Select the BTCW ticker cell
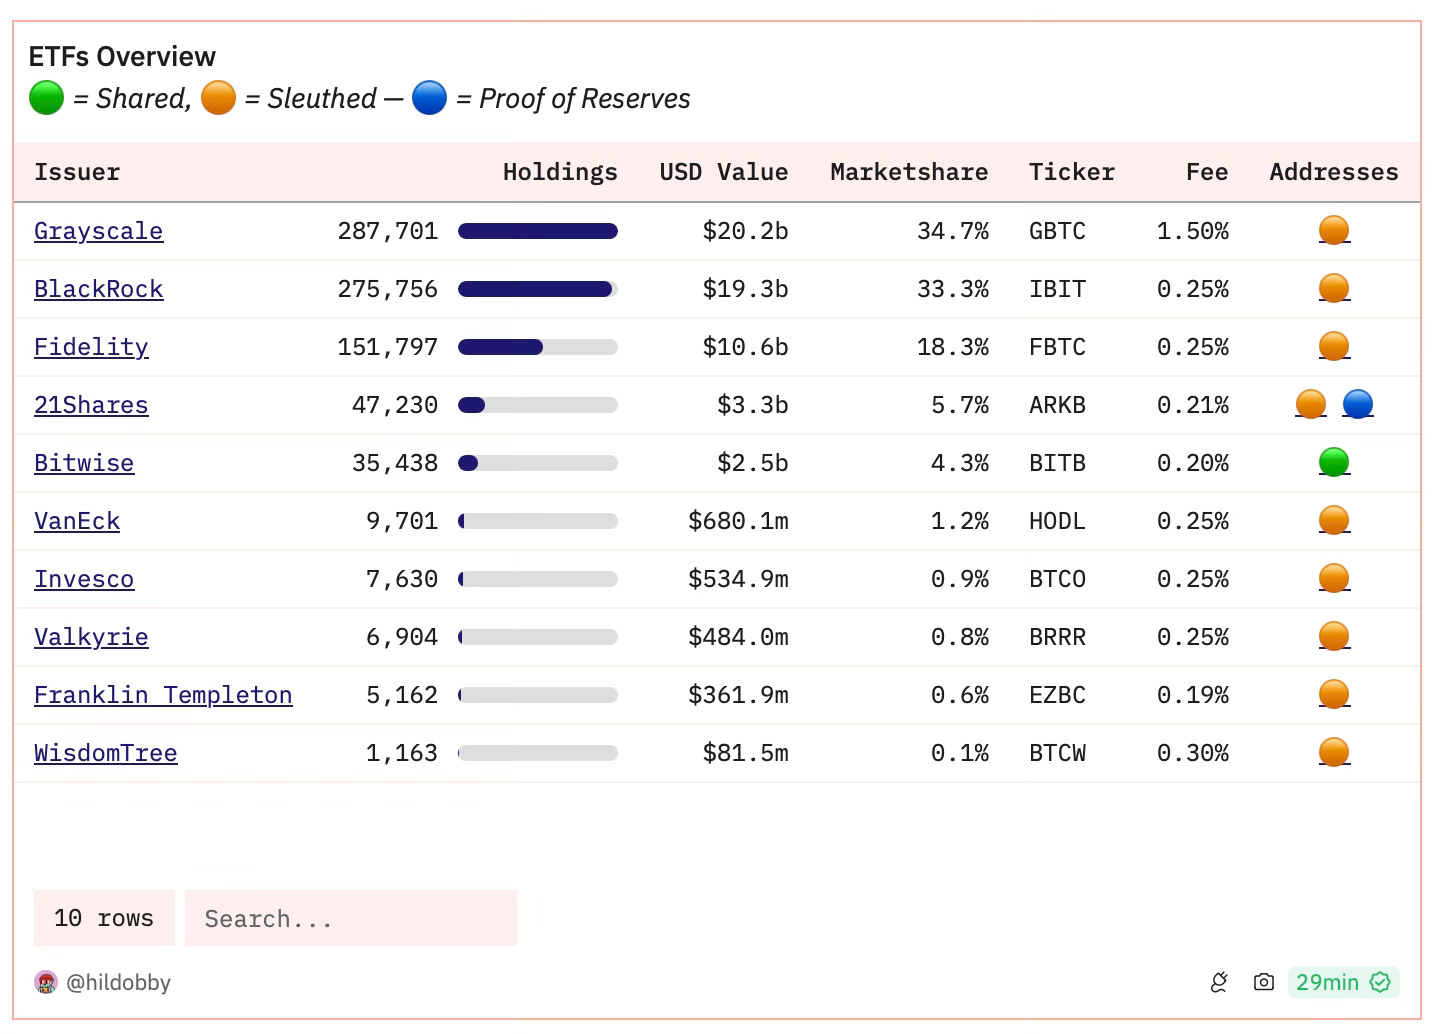Screen dimensions: 1432x1034 click(1057, 753)
